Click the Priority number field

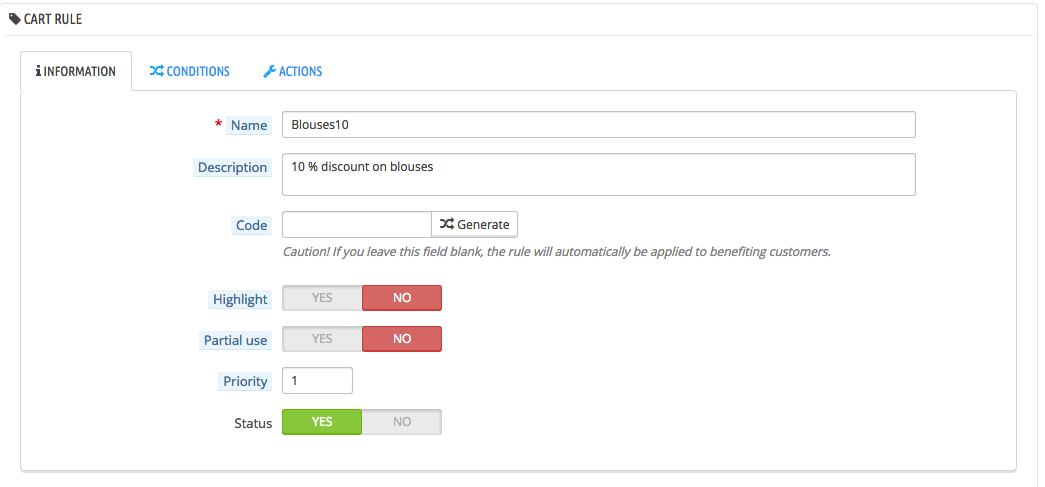click(x=317, y=380)
